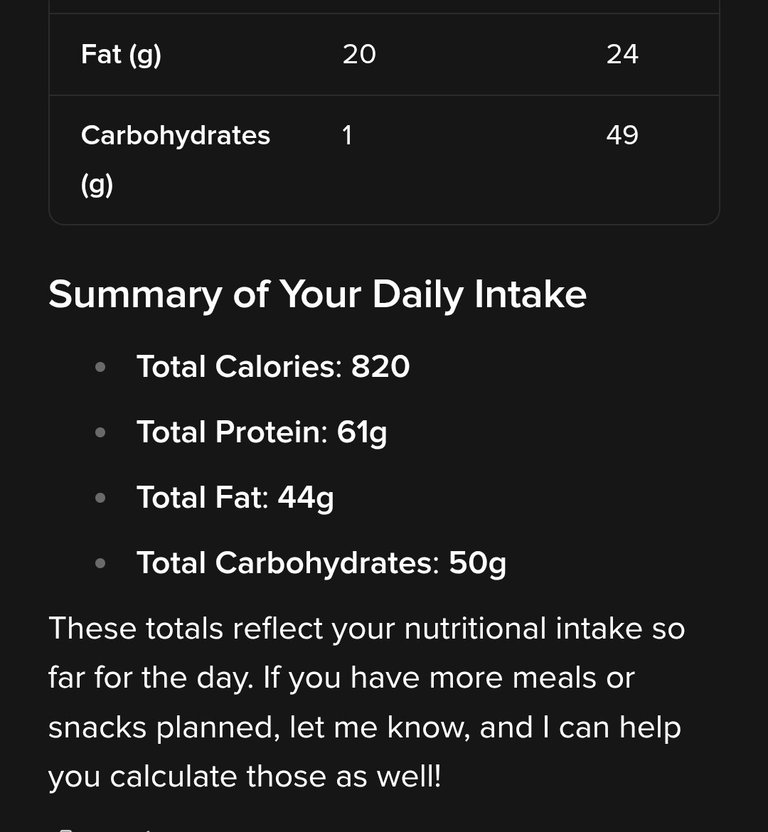This screenshot has width=768, height=832.
Task: Click the Fat value 20 in the table
Action: click(x=359, y=54)
